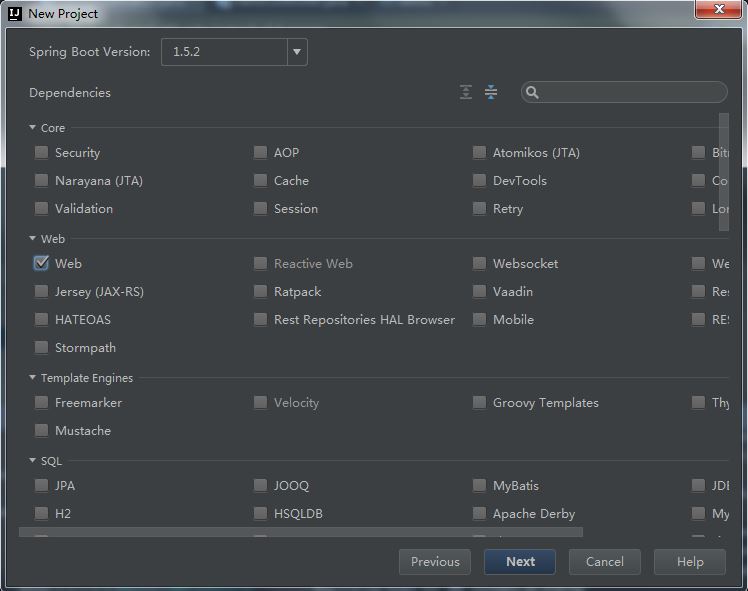Check the AOP dependency
Viewport: 748px width, 591px height.
click(260, 152)
